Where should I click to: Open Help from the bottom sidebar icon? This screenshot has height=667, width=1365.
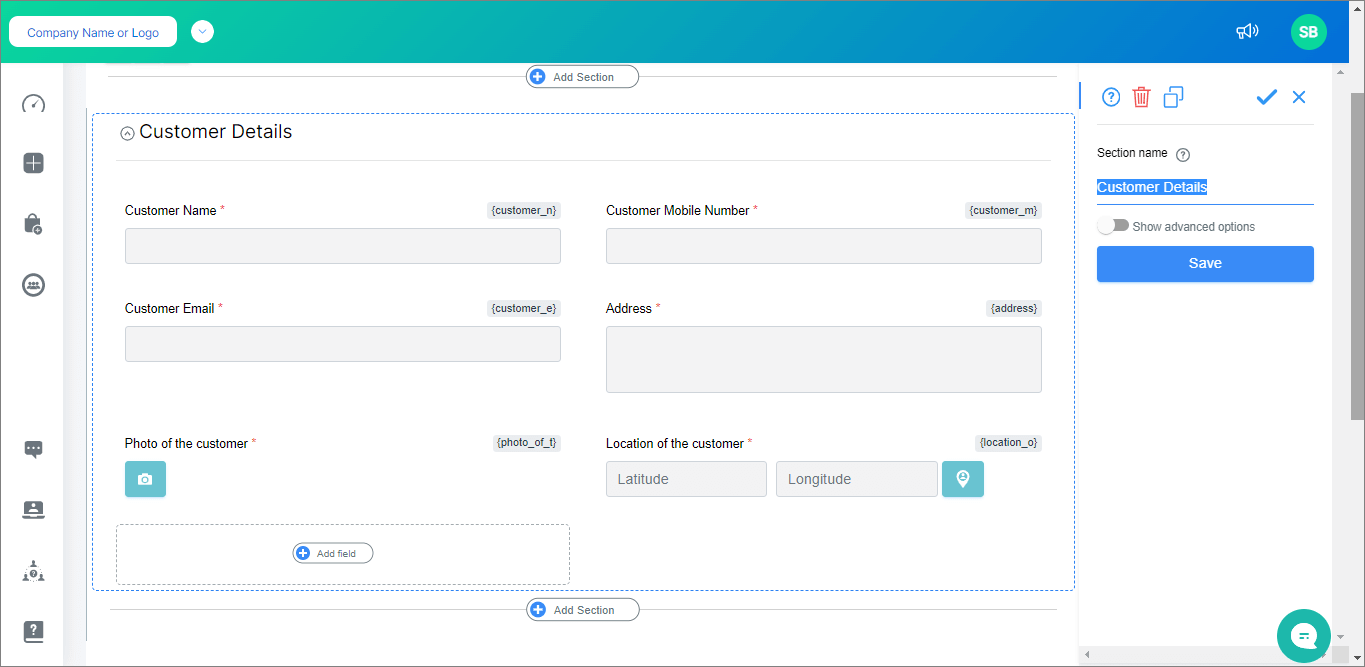click(33, 631)
